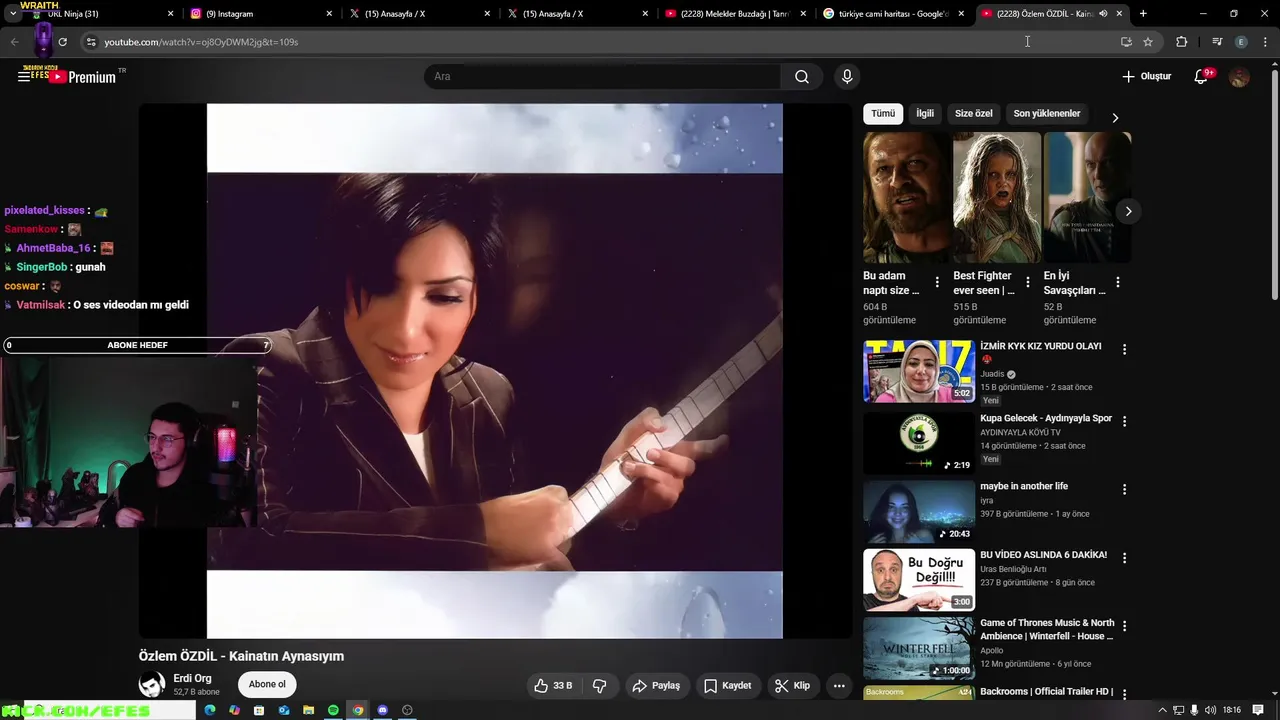The width and height of the screenshot is (1280, 720).
Task: Select the Tümü filter chip
Action: (883, 114)
